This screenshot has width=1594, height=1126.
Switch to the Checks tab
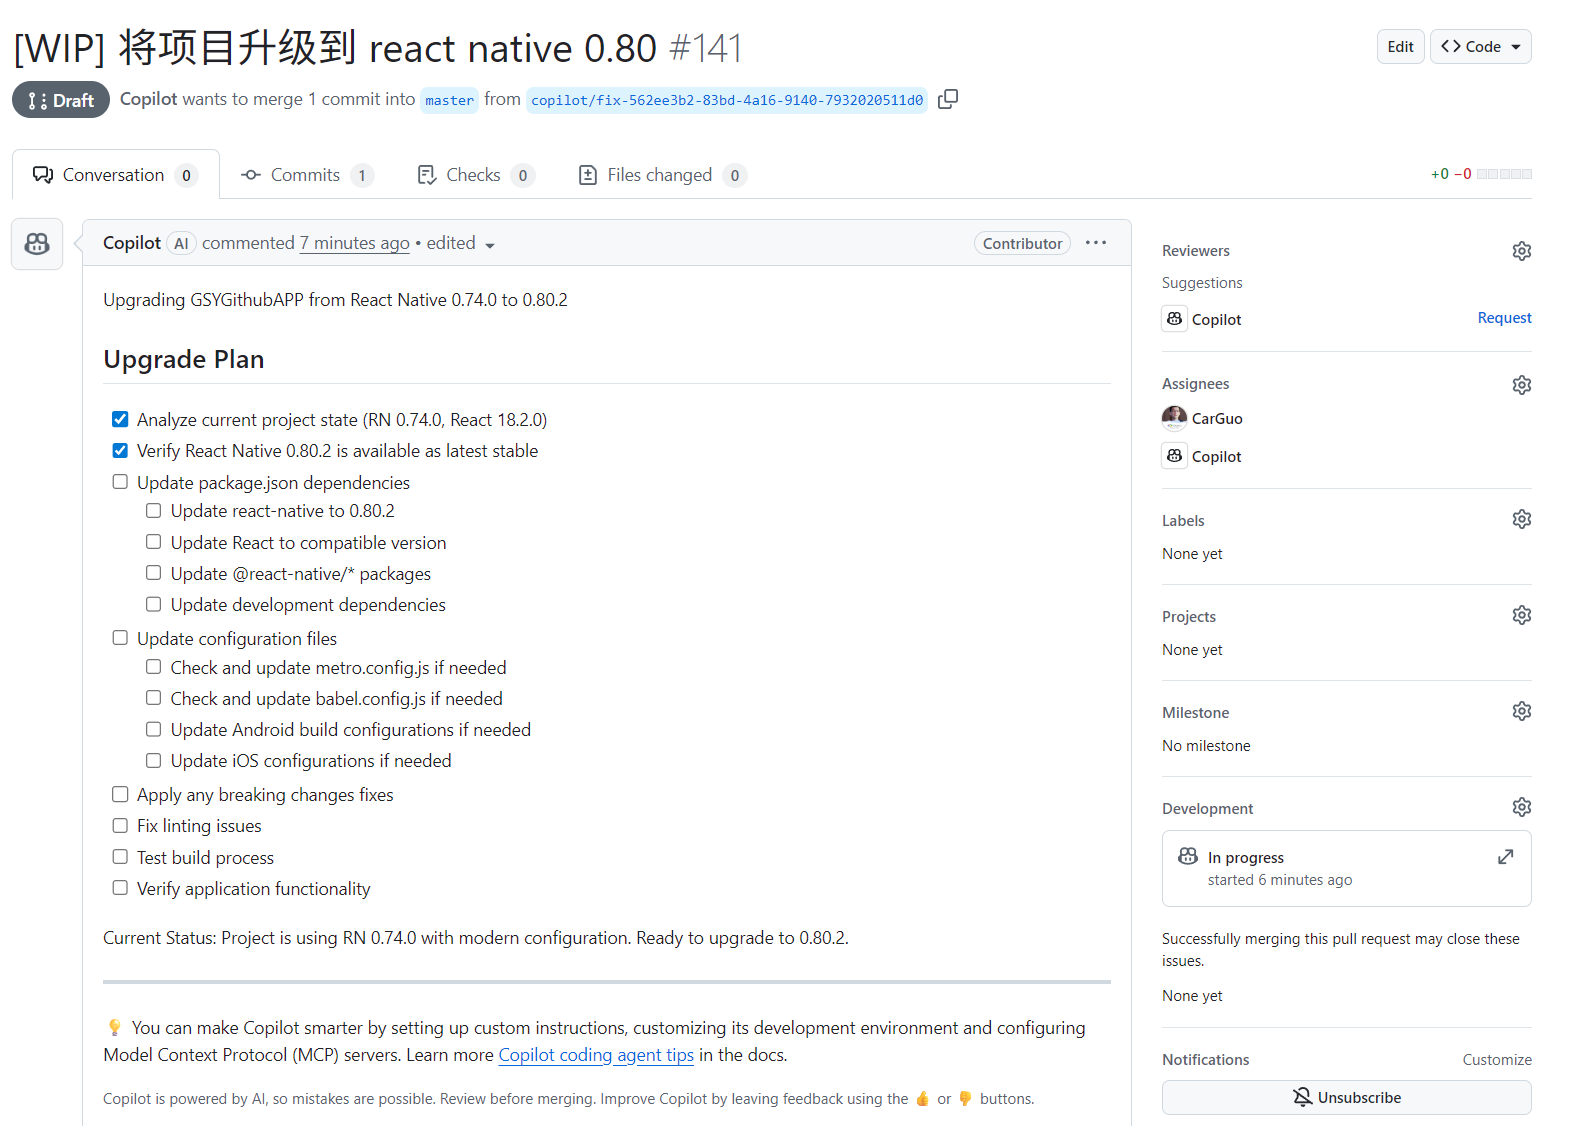(x=475, y=175)
